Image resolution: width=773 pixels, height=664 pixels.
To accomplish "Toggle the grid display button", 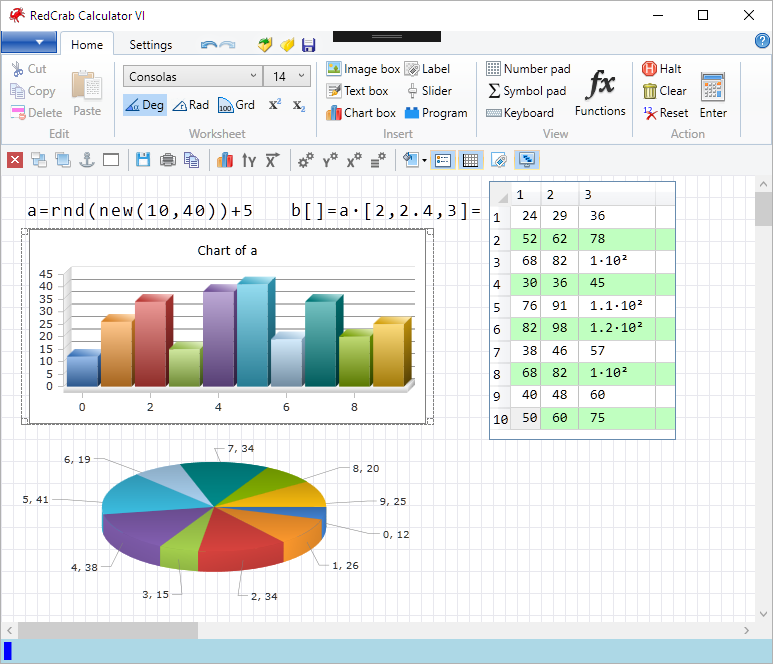I will pyautogui.click(x=471, y=160).
